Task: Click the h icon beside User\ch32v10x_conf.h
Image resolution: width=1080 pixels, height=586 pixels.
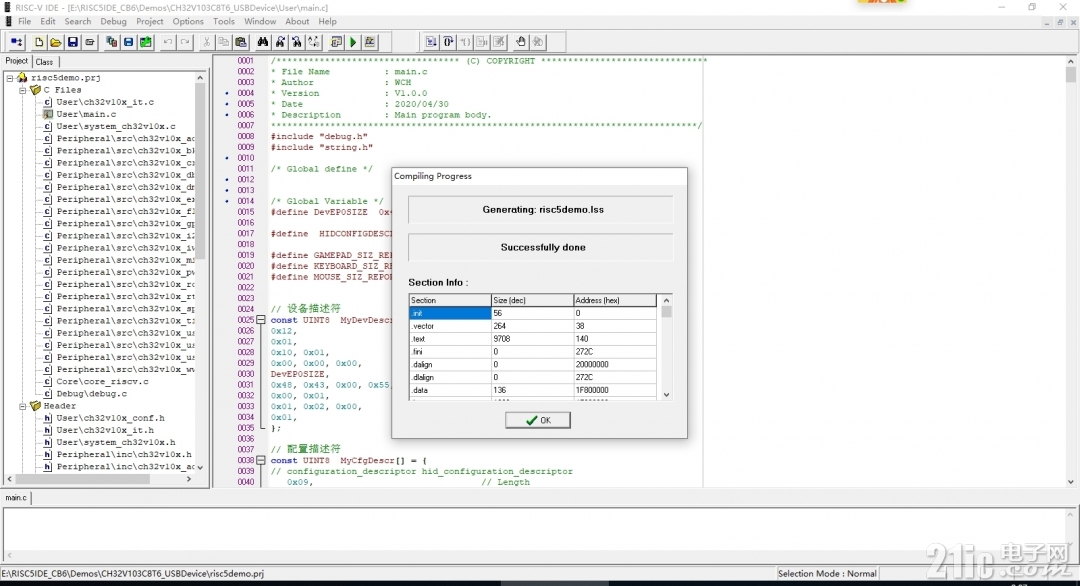Action: point(48,418)
